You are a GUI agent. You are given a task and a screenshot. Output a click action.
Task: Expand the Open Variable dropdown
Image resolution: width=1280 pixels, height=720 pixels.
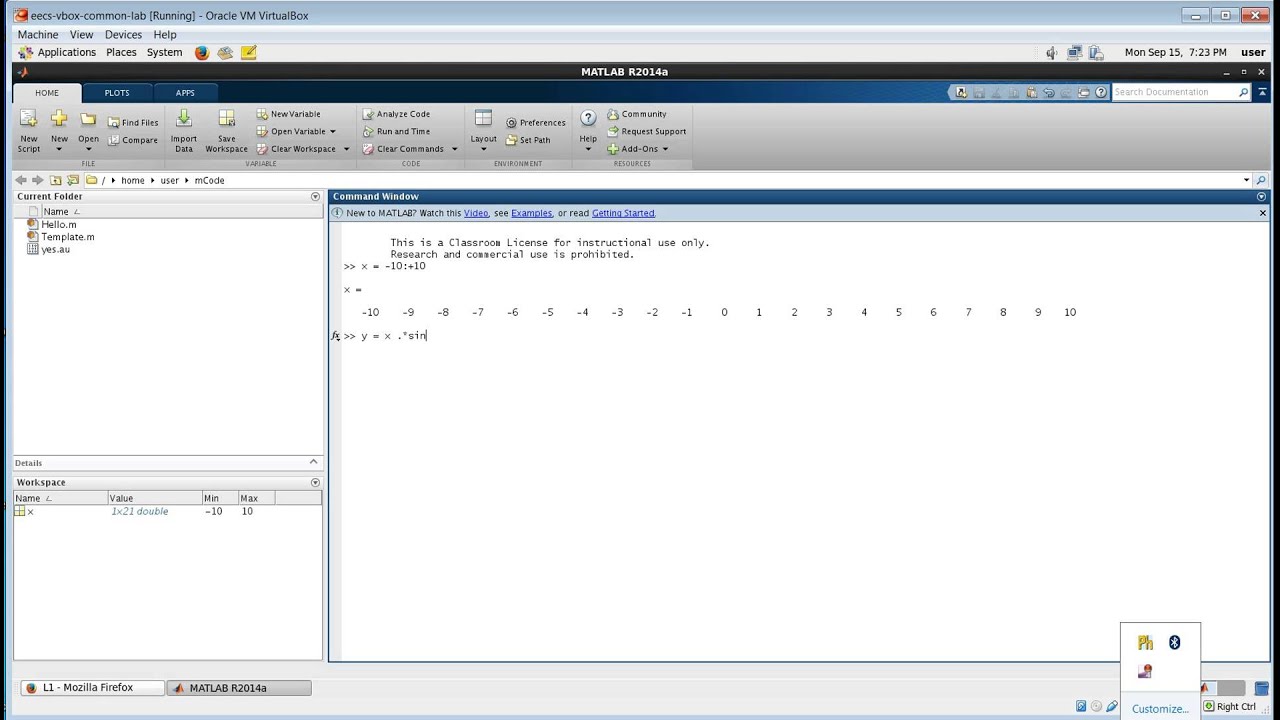coord(333,132)
